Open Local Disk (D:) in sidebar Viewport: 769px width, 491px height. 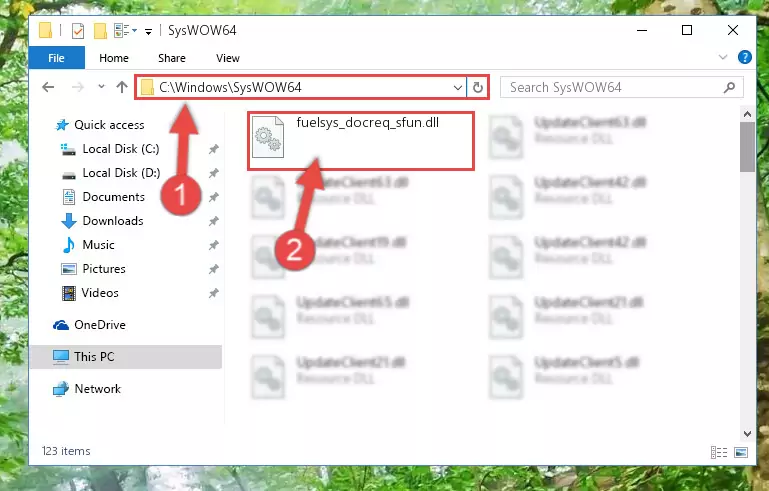click(x=121, y=173)
